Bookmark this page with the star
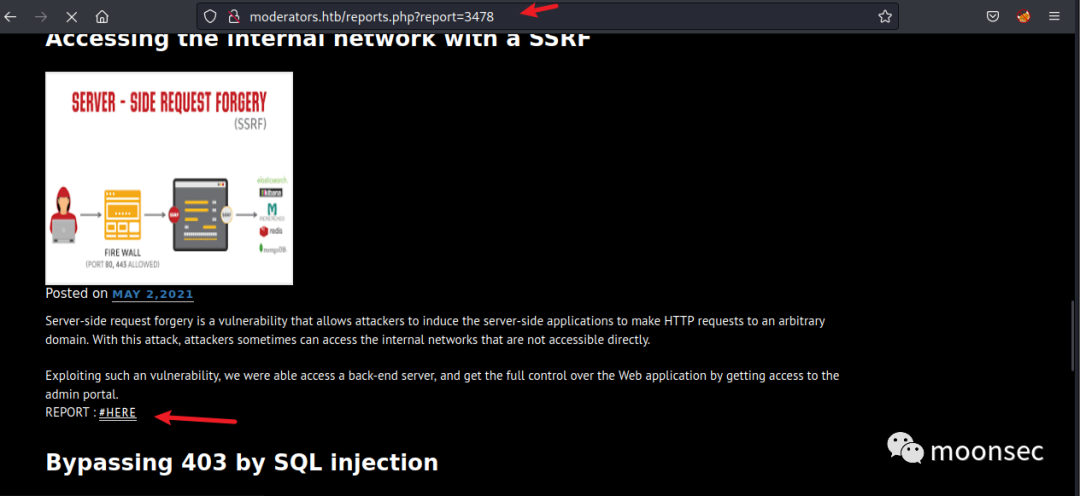Viewport: 1080px width, 496px height. (x=885, y=17)
